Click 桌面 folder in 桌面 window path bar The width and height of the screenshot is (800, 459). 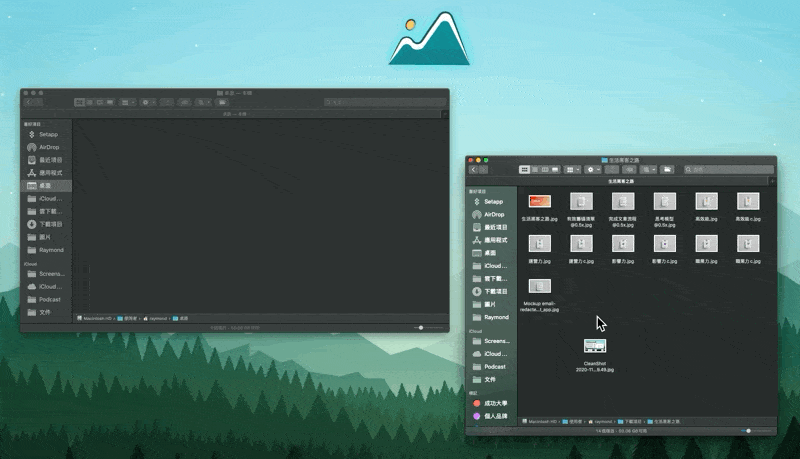coord(181,318)
